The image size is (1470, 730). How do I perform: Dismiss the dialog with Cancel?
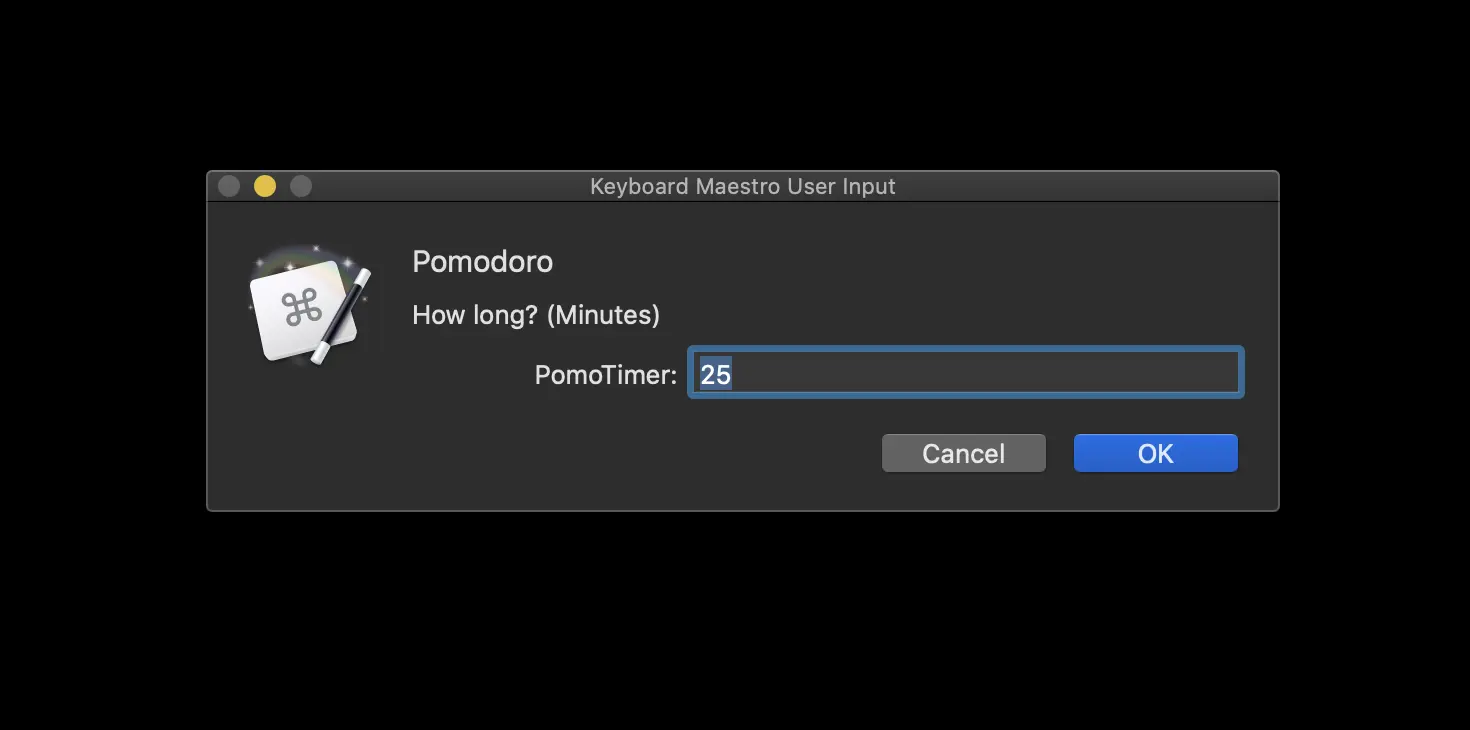click(963, 453)
